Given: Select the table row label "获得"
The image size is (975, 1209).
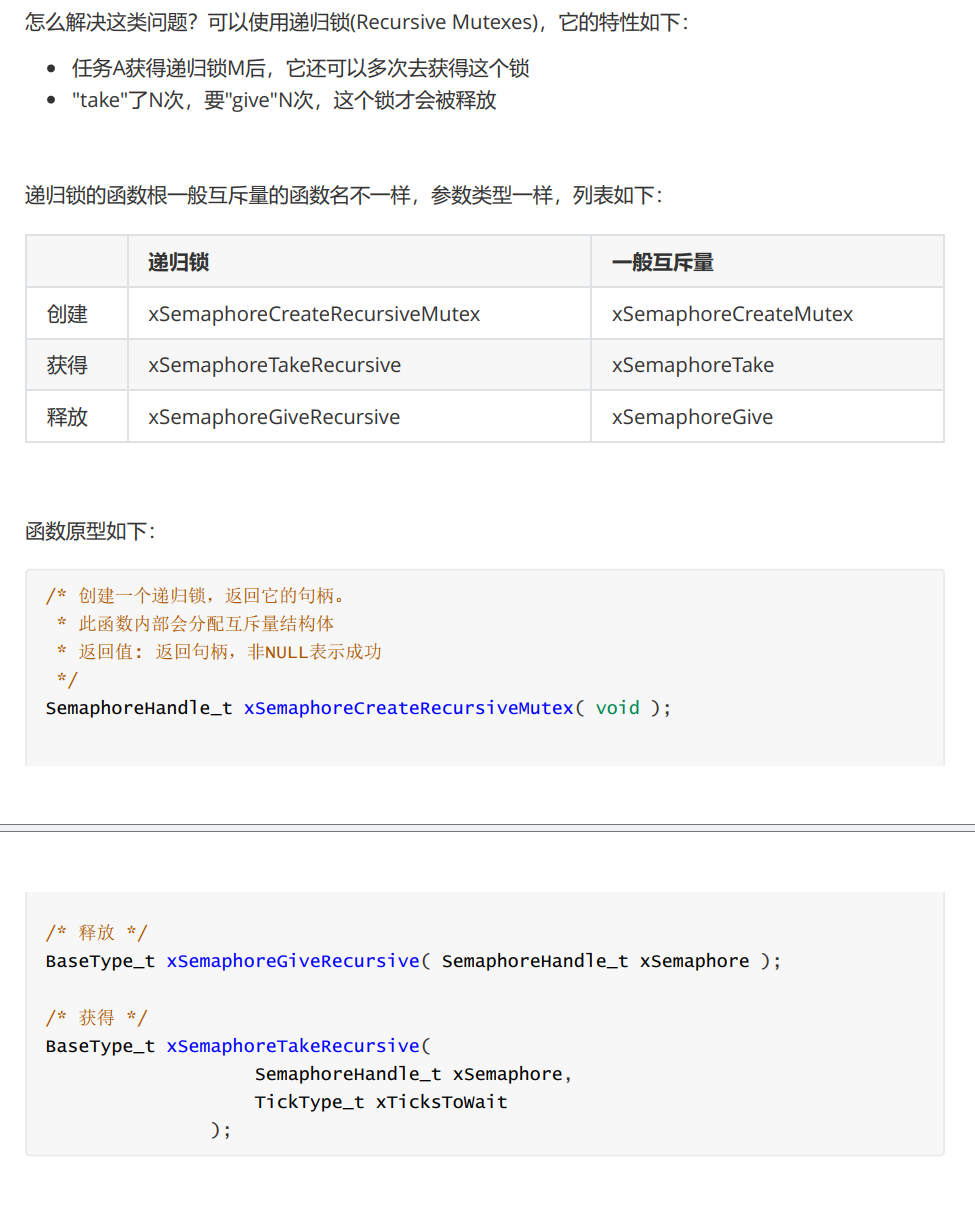Looking at the screenshot, I should pos(77,365).
